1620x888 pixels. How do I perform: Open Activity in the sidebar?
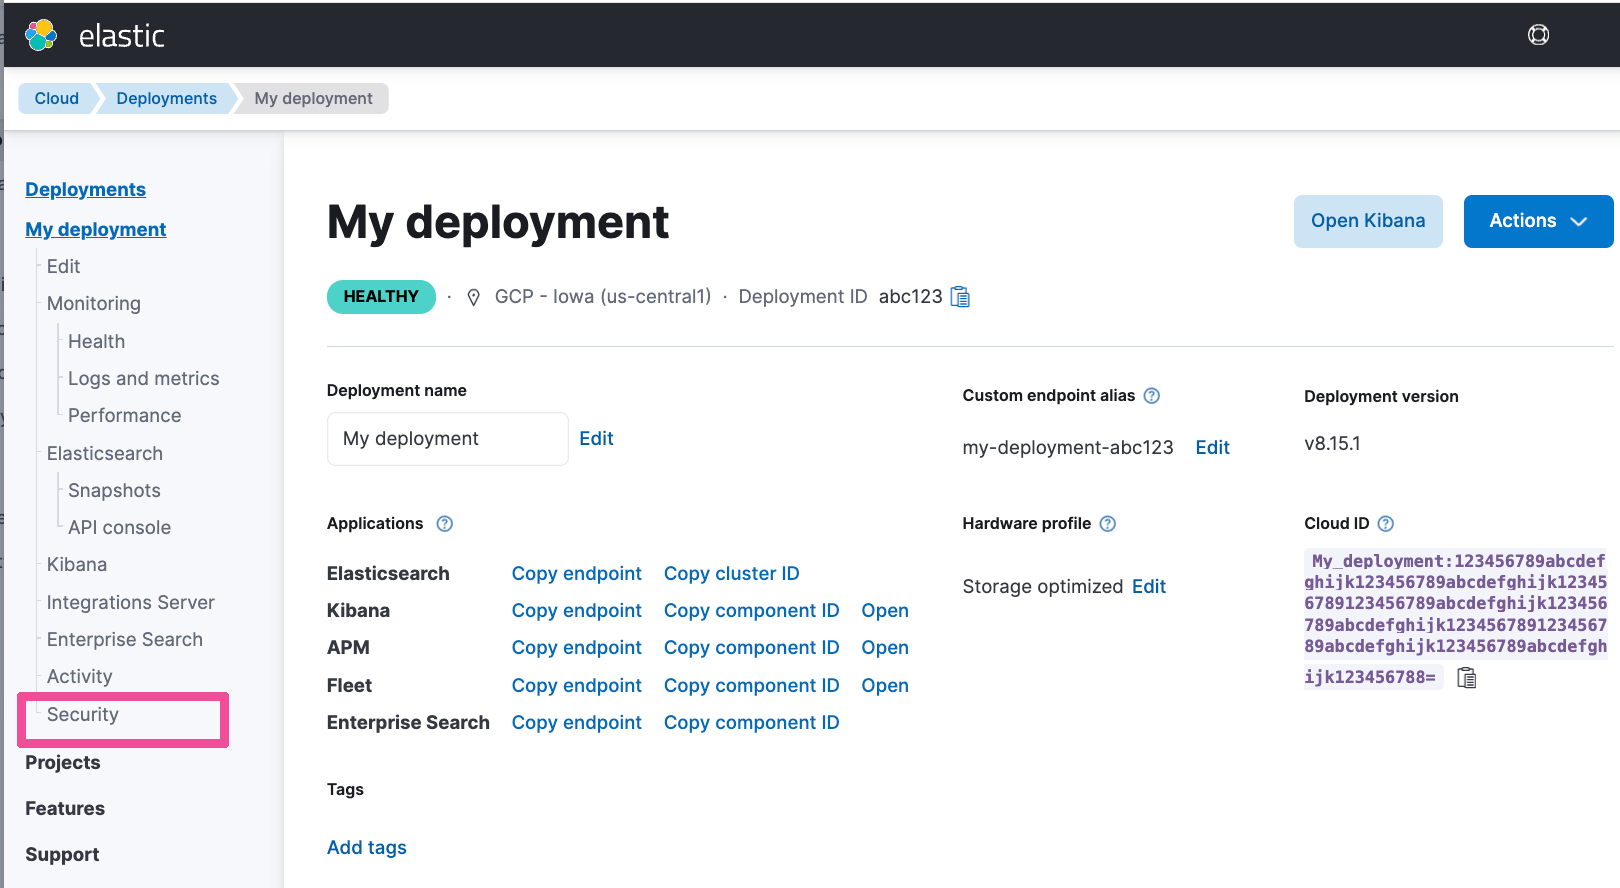(x=79, y=677)
